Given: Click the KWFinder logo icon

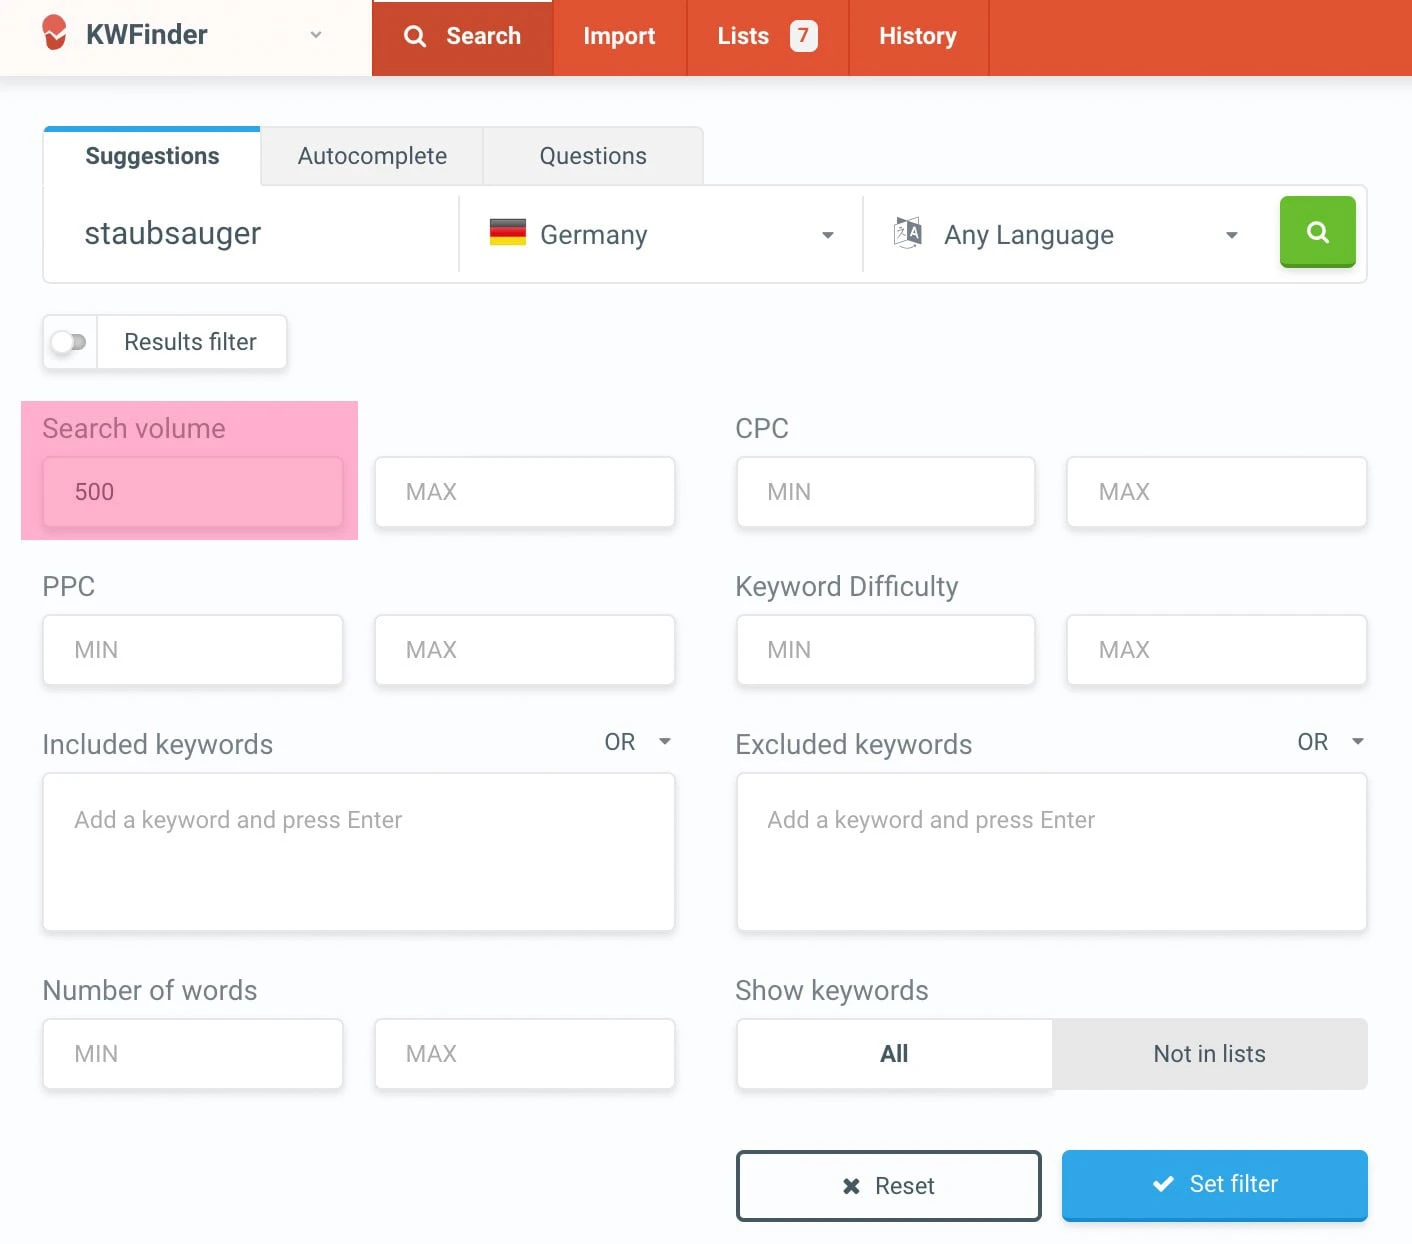Looking at the screenshot, I should coord(55,34).
